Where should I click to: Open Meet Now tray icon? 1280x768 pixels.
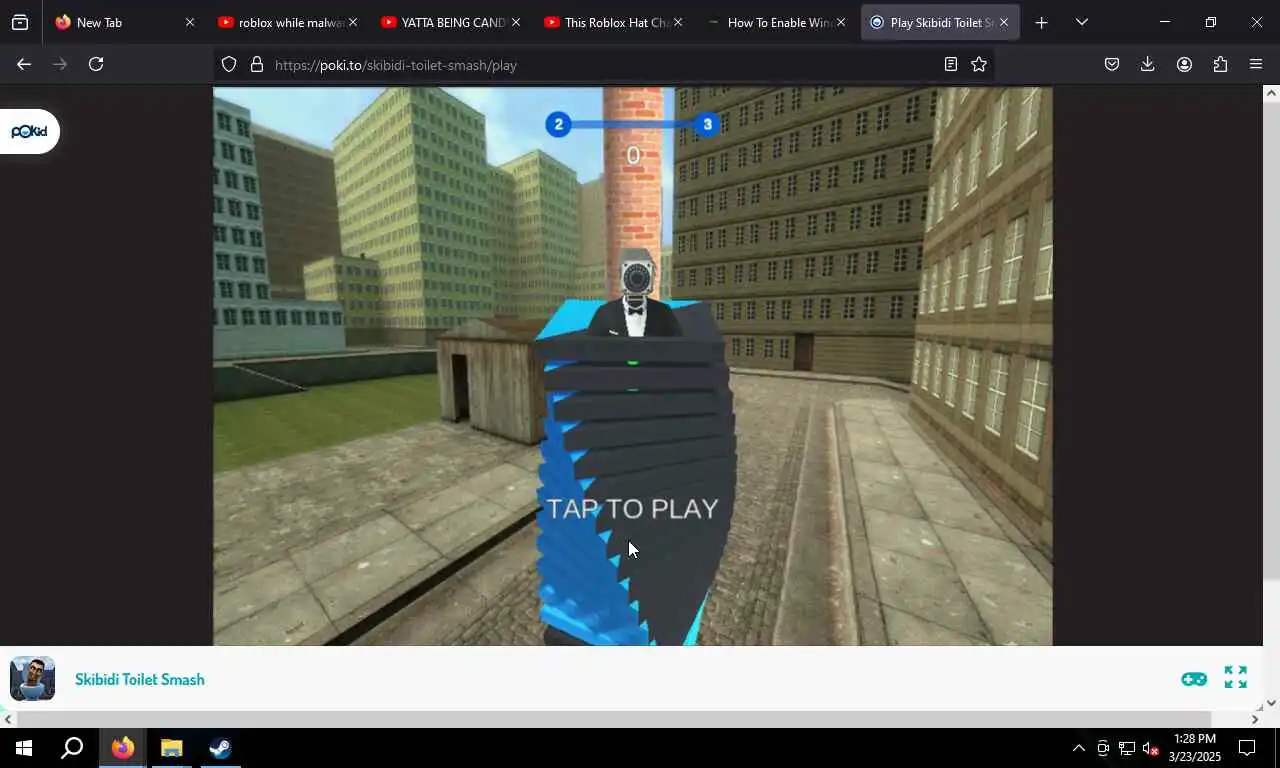click(x=1103, y=748)
